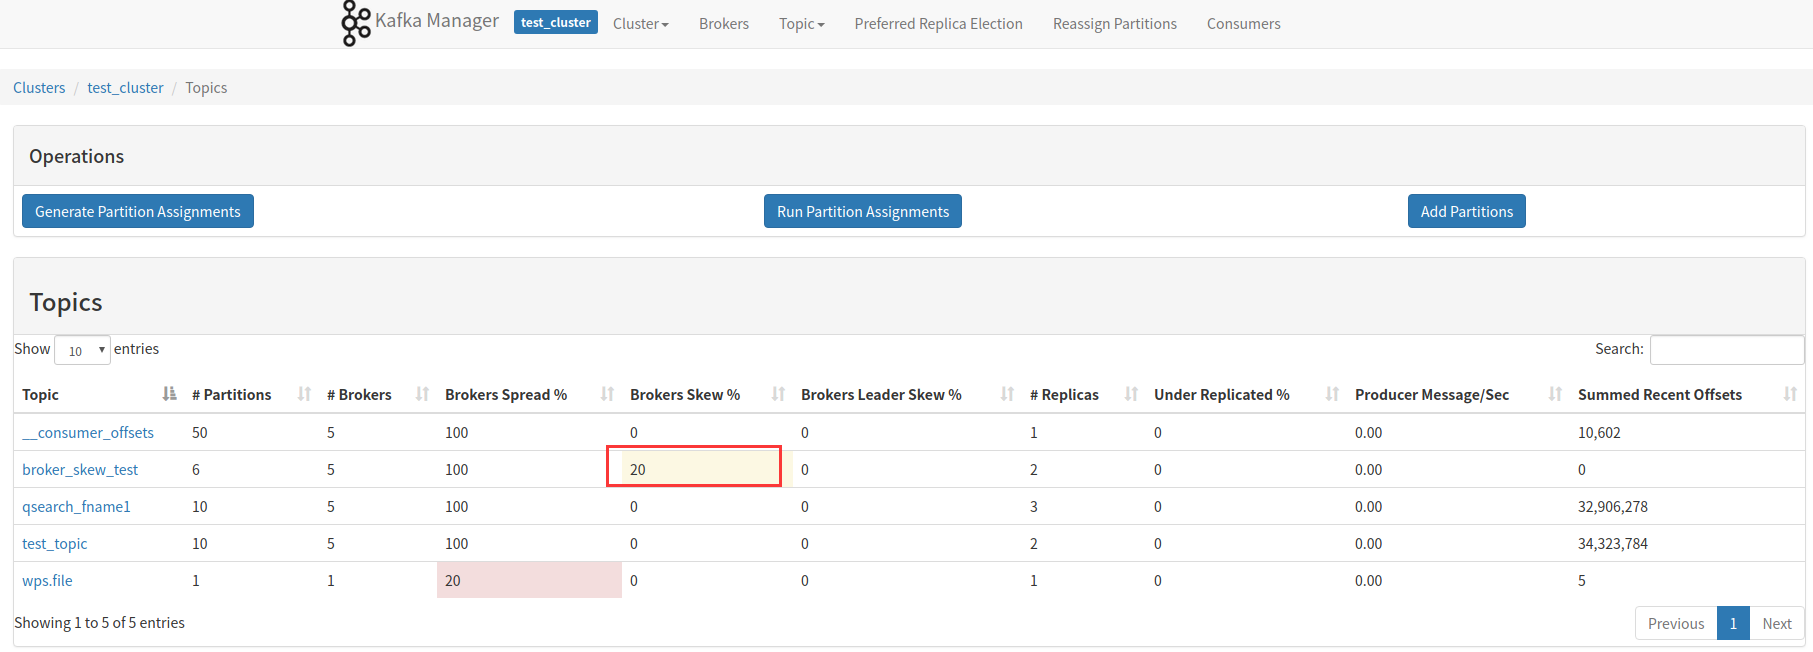Click 'Showing 1 to 5 of 5 entries' text
1813x652 pixels.
pyautogui.click(x=99, y=622)
